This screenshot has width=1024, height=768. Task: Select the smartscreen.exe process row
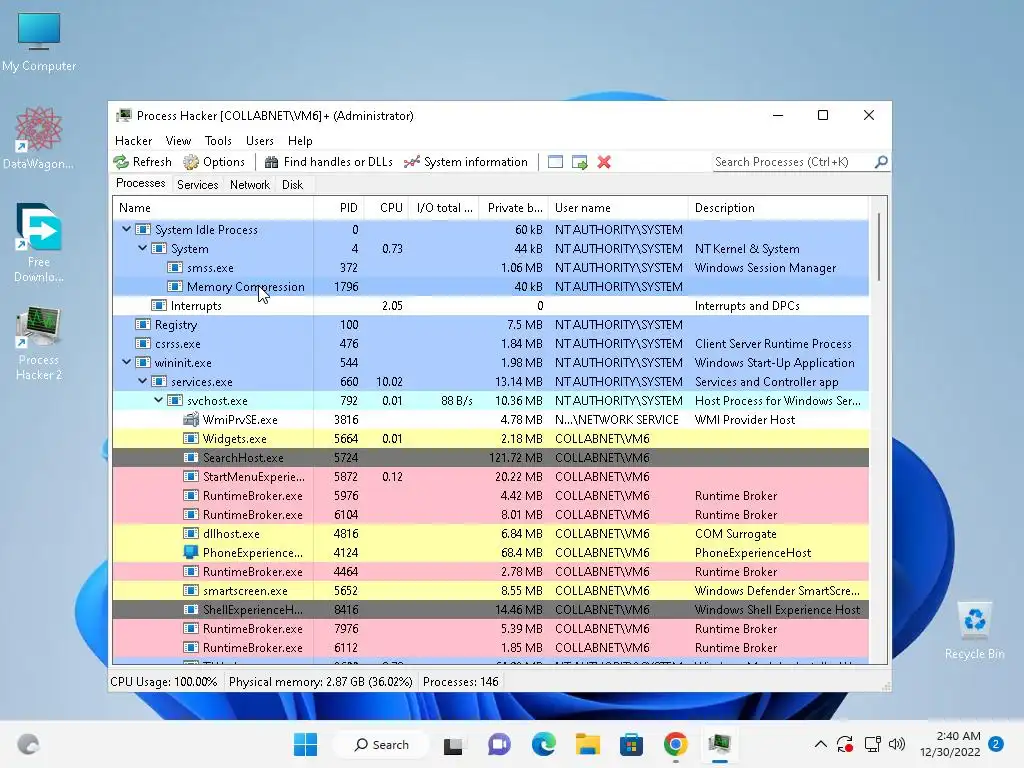click(x=490, y=590)
